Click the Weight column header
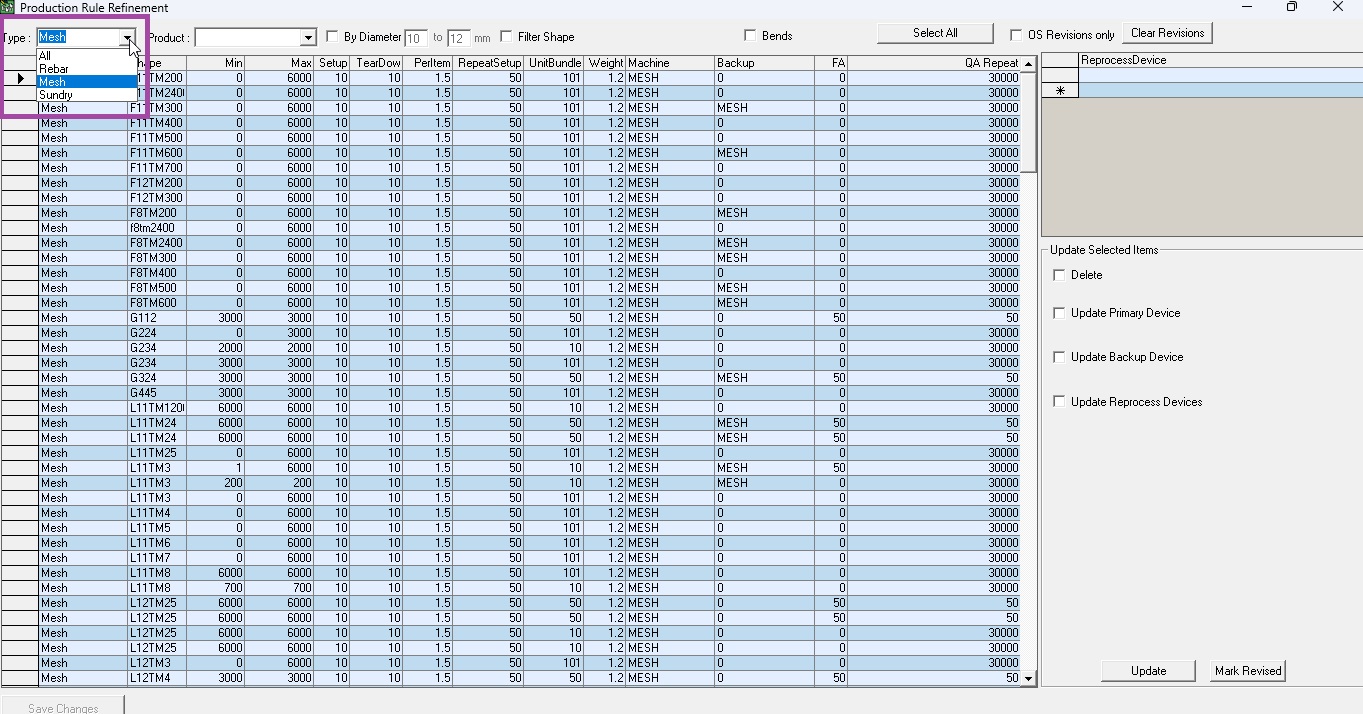Screen dimensions: 1363x714 click(x=605, y=63)
